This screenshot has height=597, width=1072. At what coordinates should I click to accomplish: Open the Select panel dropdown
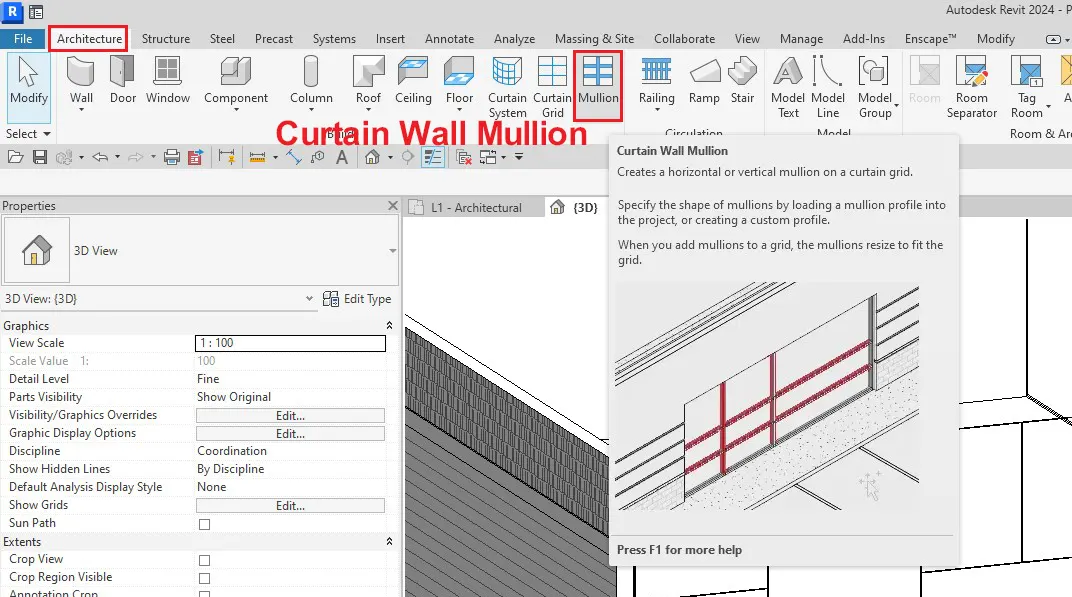pos(28,133)
